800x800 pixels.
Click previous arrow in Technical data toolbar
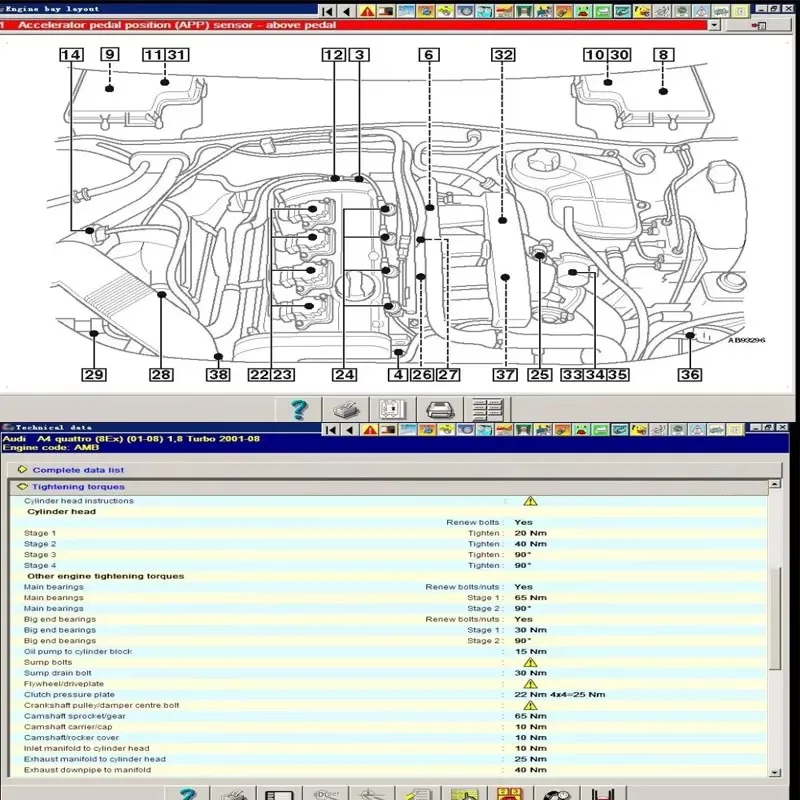pyautogui.click(x=346, y=429)
